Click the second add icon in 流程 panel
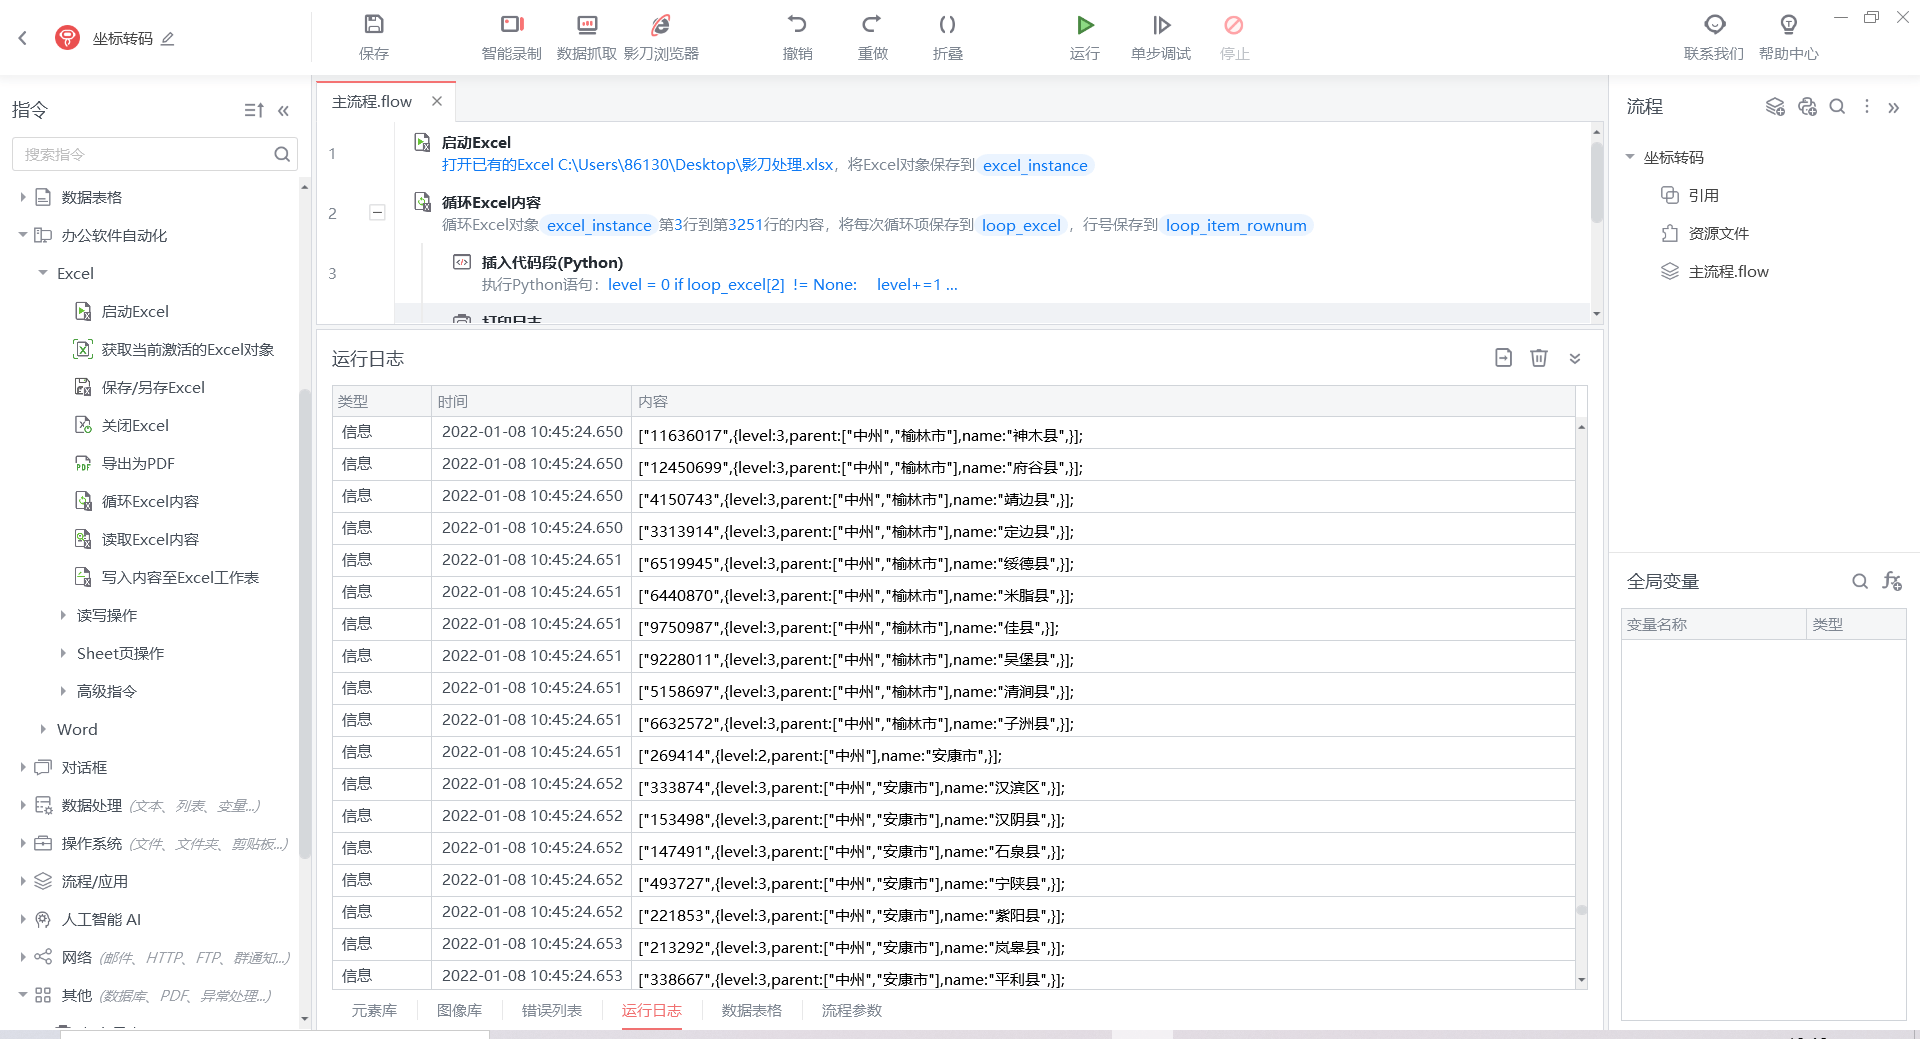 click(1807, 107)
